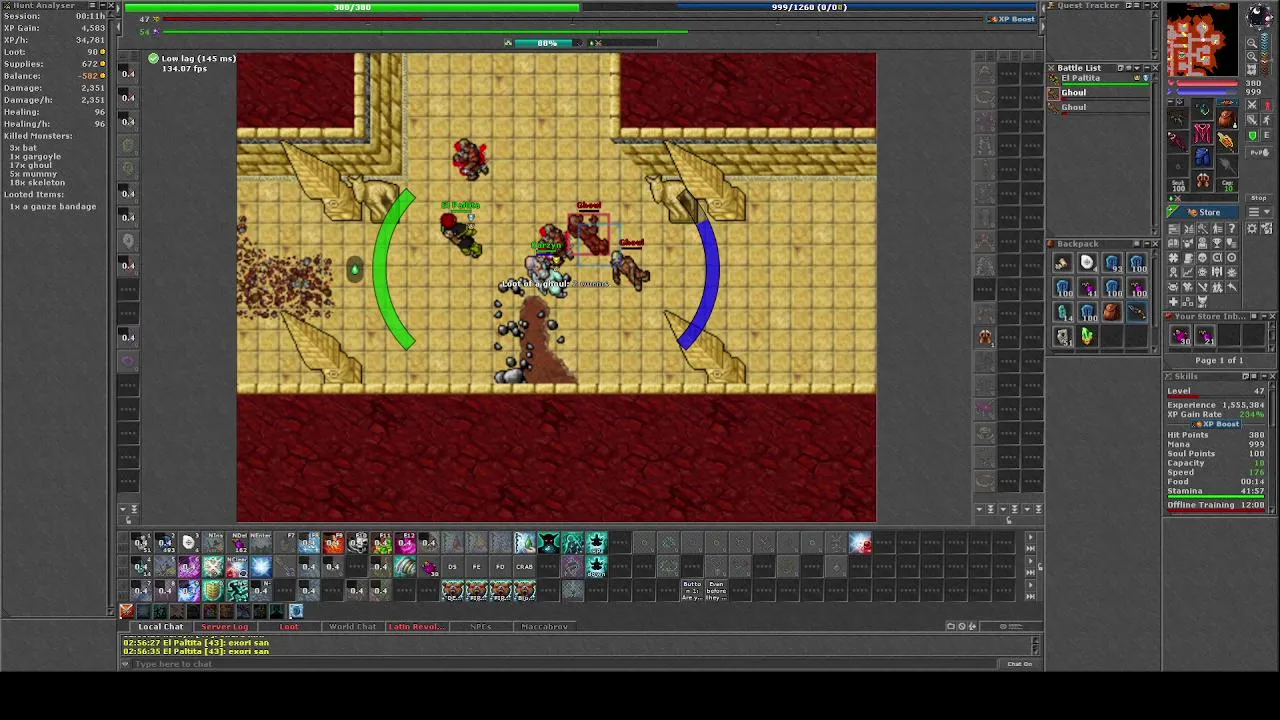Switch to the Local Chat tab

point(160,627)
